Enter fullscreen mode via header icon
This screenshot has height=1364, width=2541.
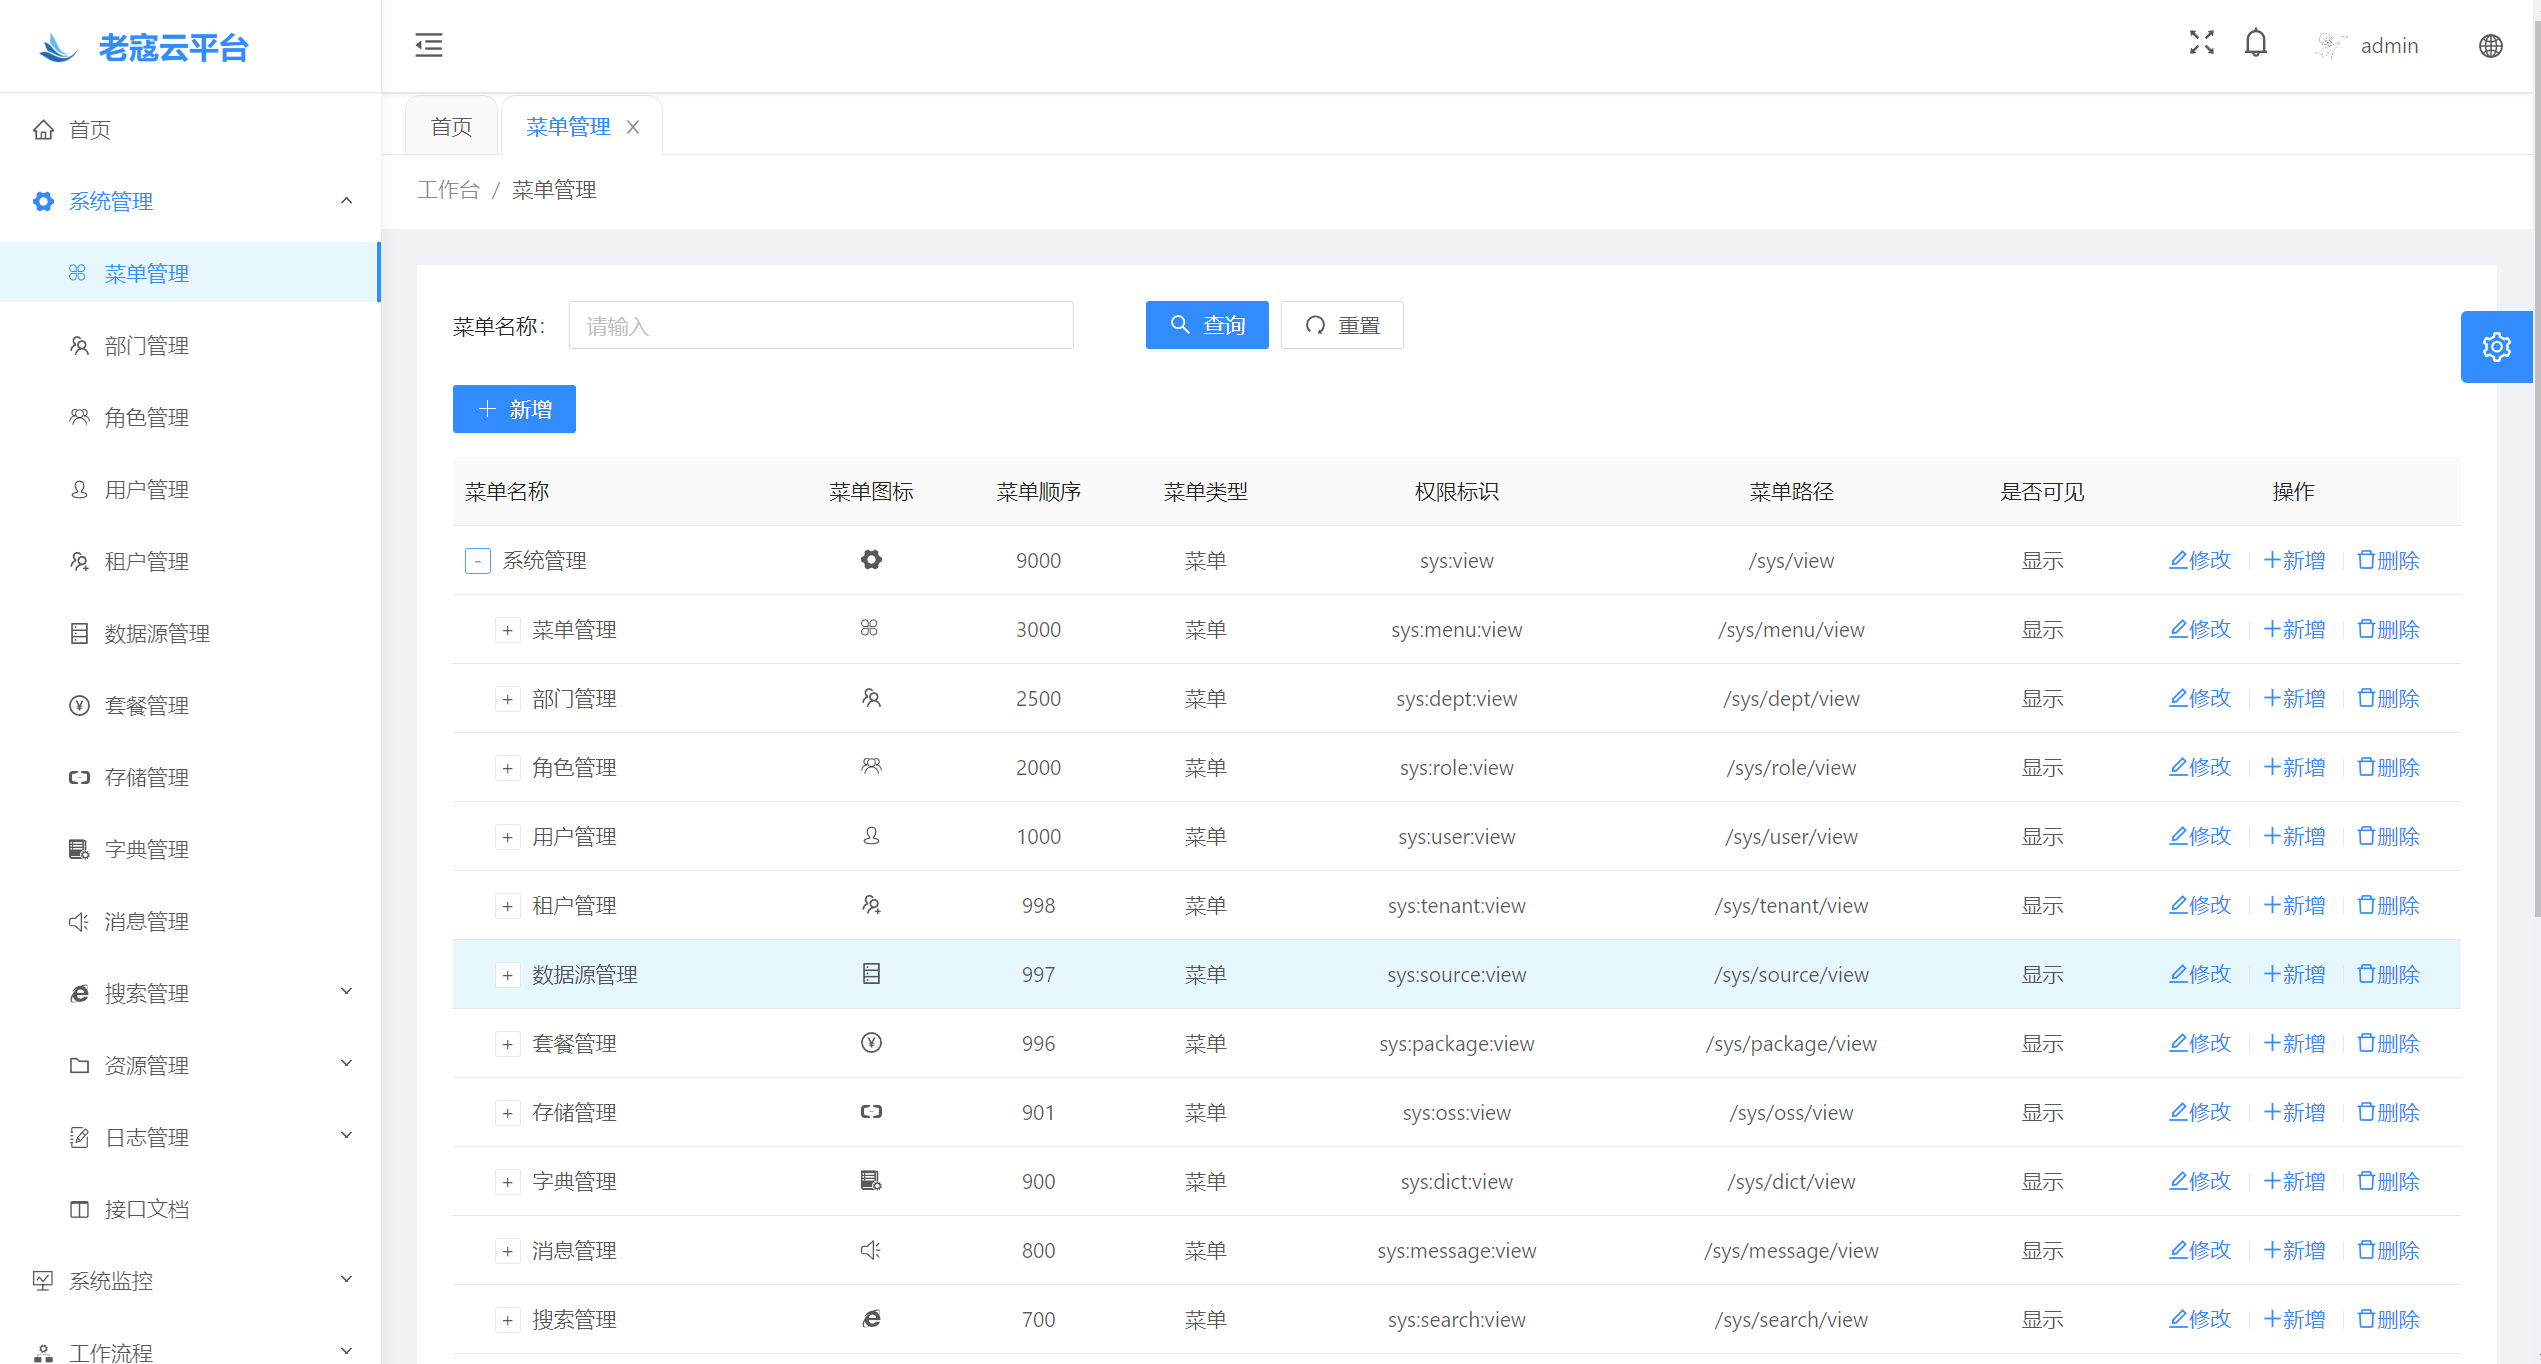[x=2201, y=43]
